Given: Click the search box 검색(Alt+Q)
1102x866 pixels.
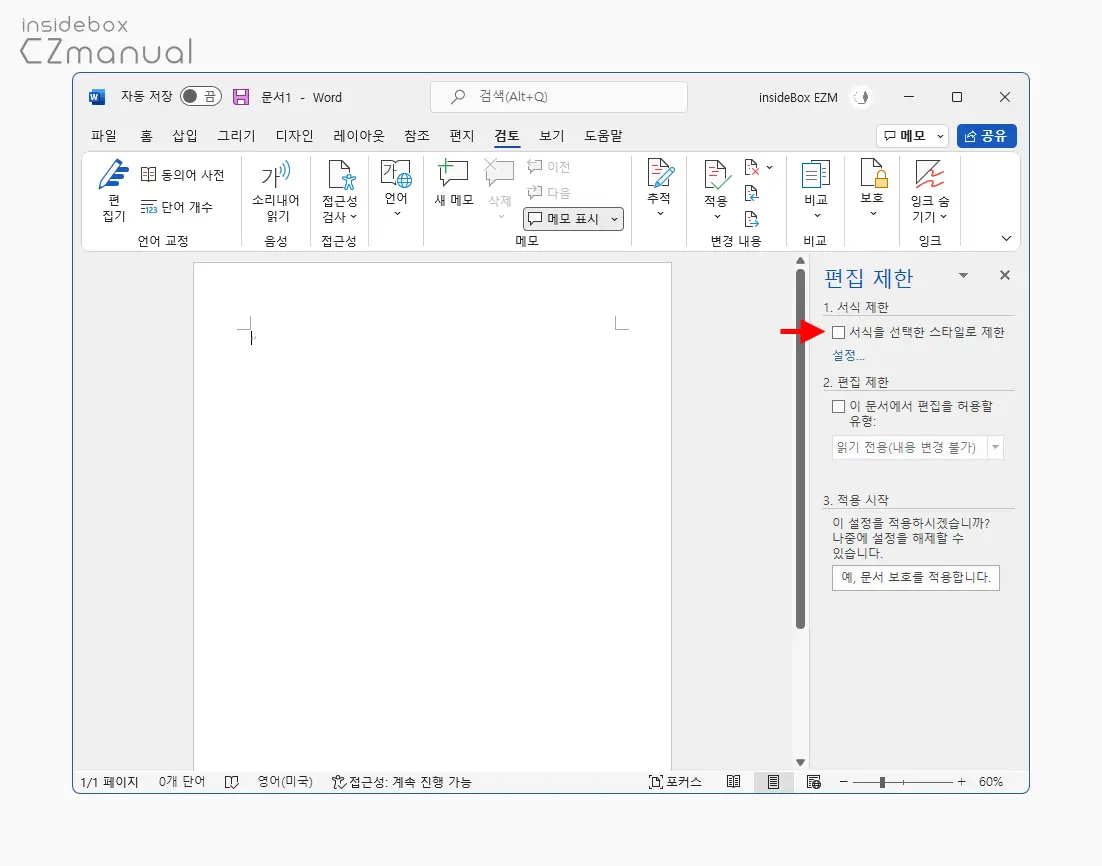Looking at the screenshot, I should [559, 97].
